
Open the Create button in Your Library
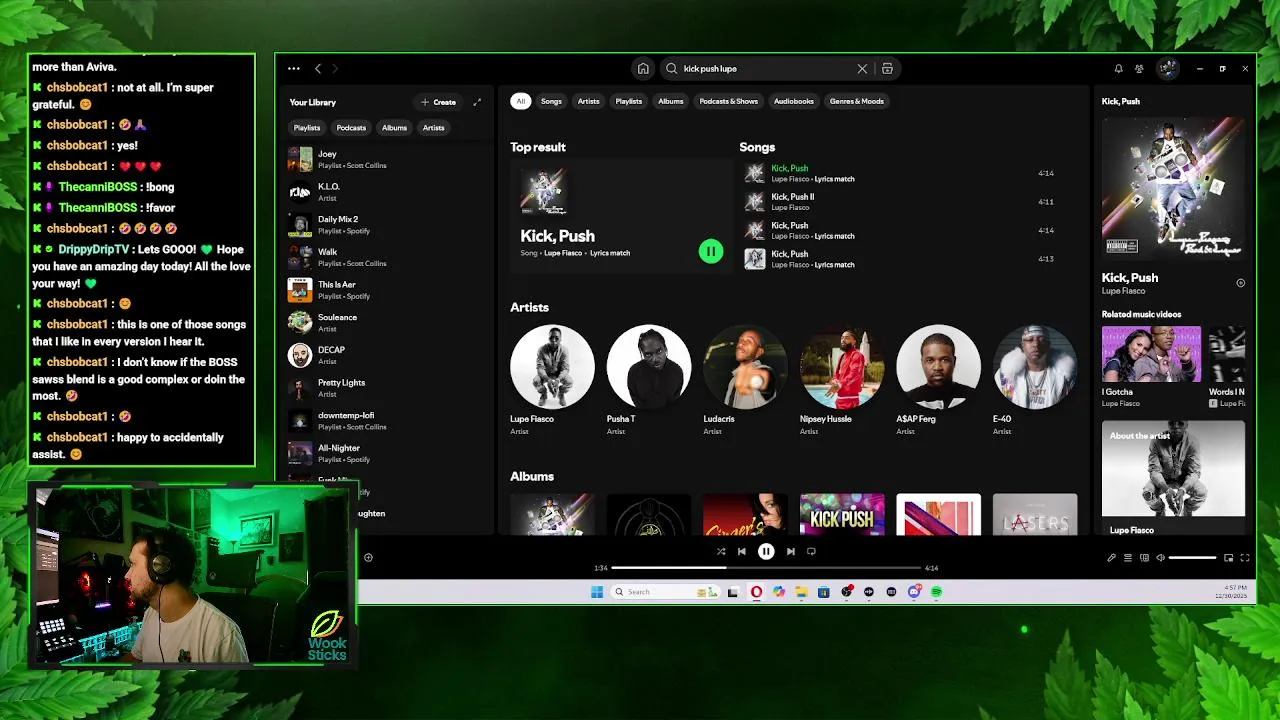(438, 102)
